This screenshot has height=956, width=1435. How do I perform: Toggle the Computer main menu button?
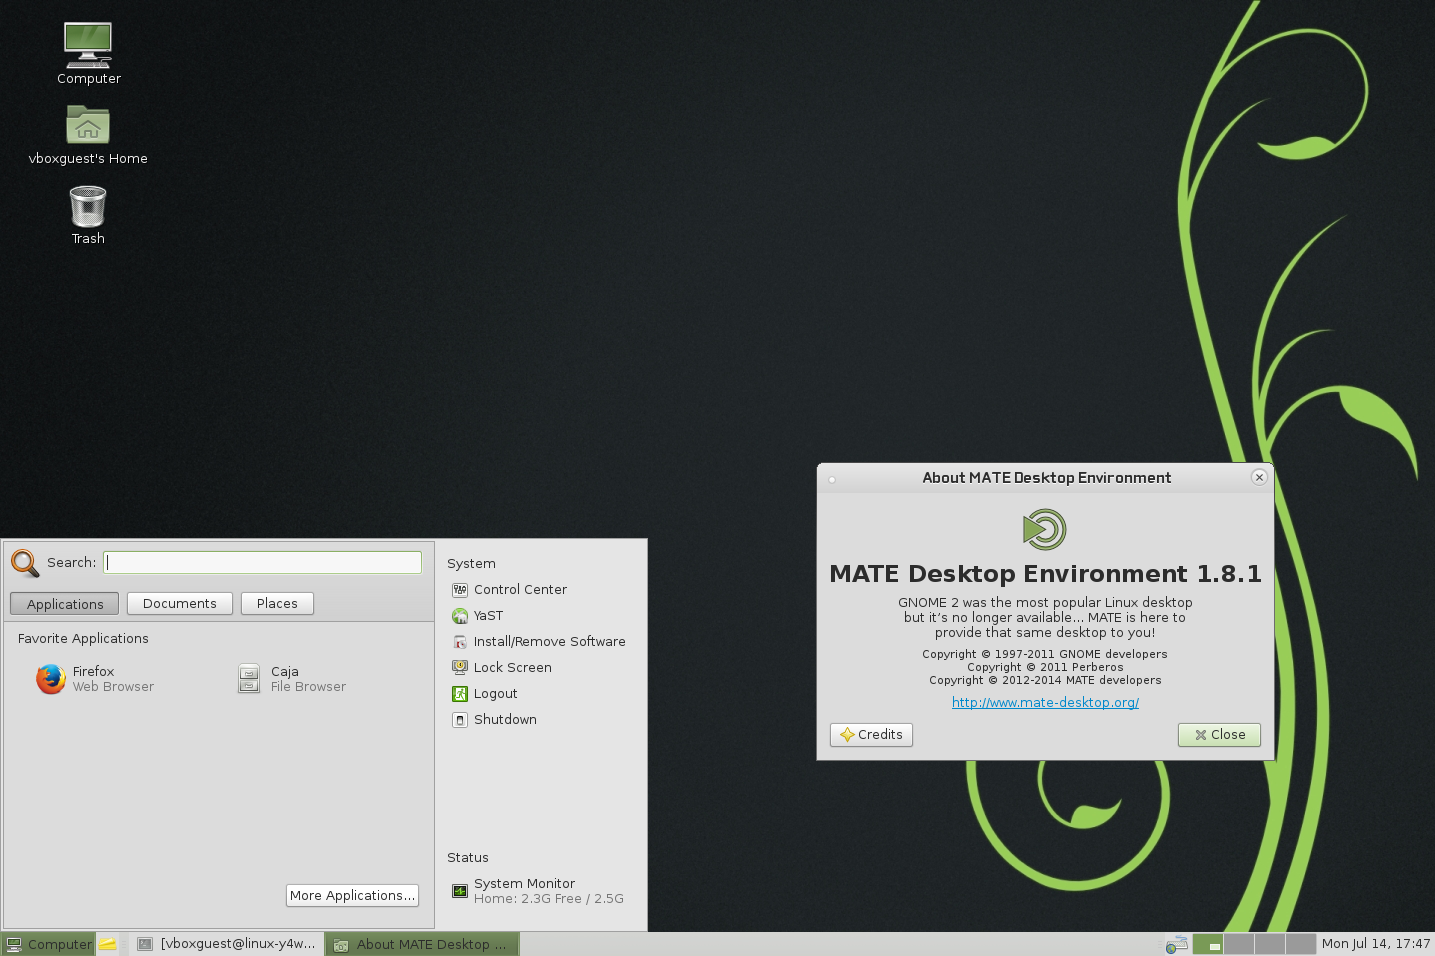pos(48,944)
